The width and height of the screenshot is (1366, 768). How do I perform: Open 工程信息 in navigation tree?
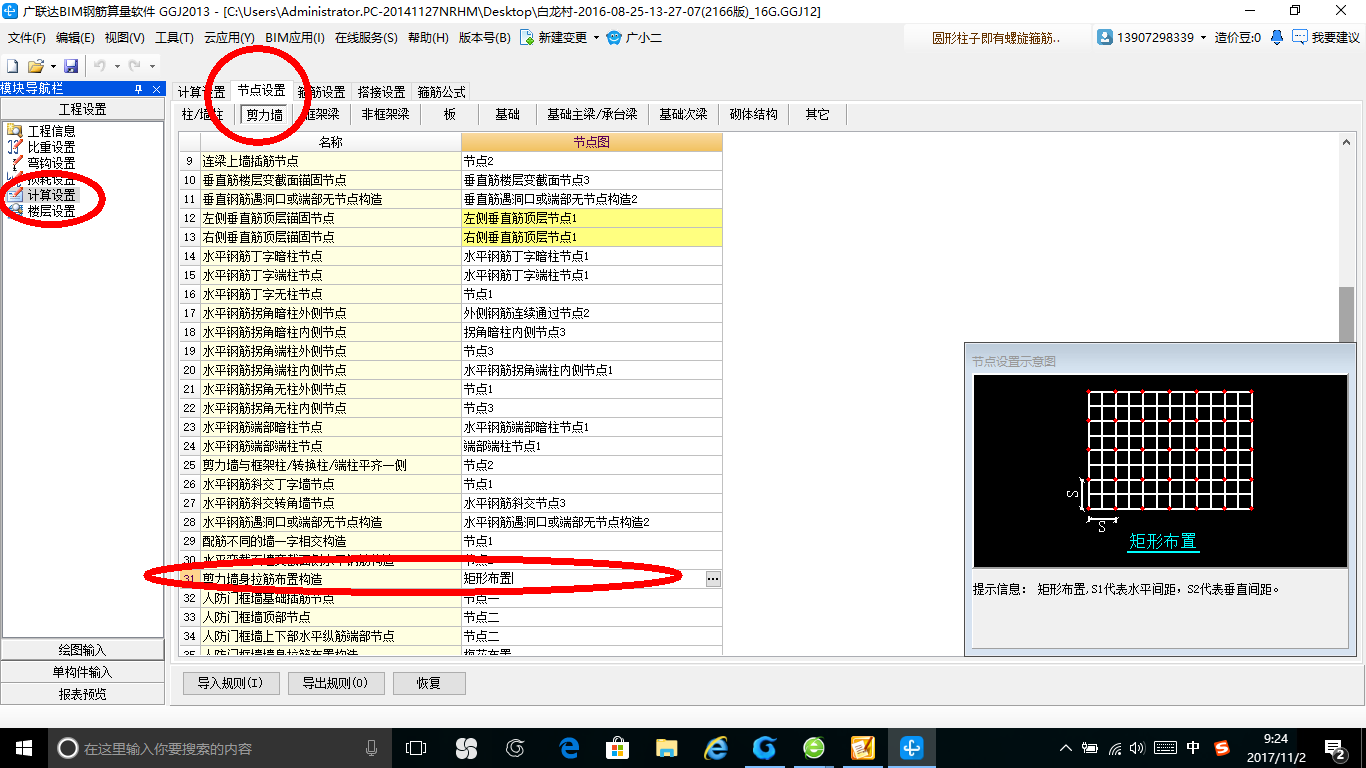pyautogui.click(x=51, y=131)
